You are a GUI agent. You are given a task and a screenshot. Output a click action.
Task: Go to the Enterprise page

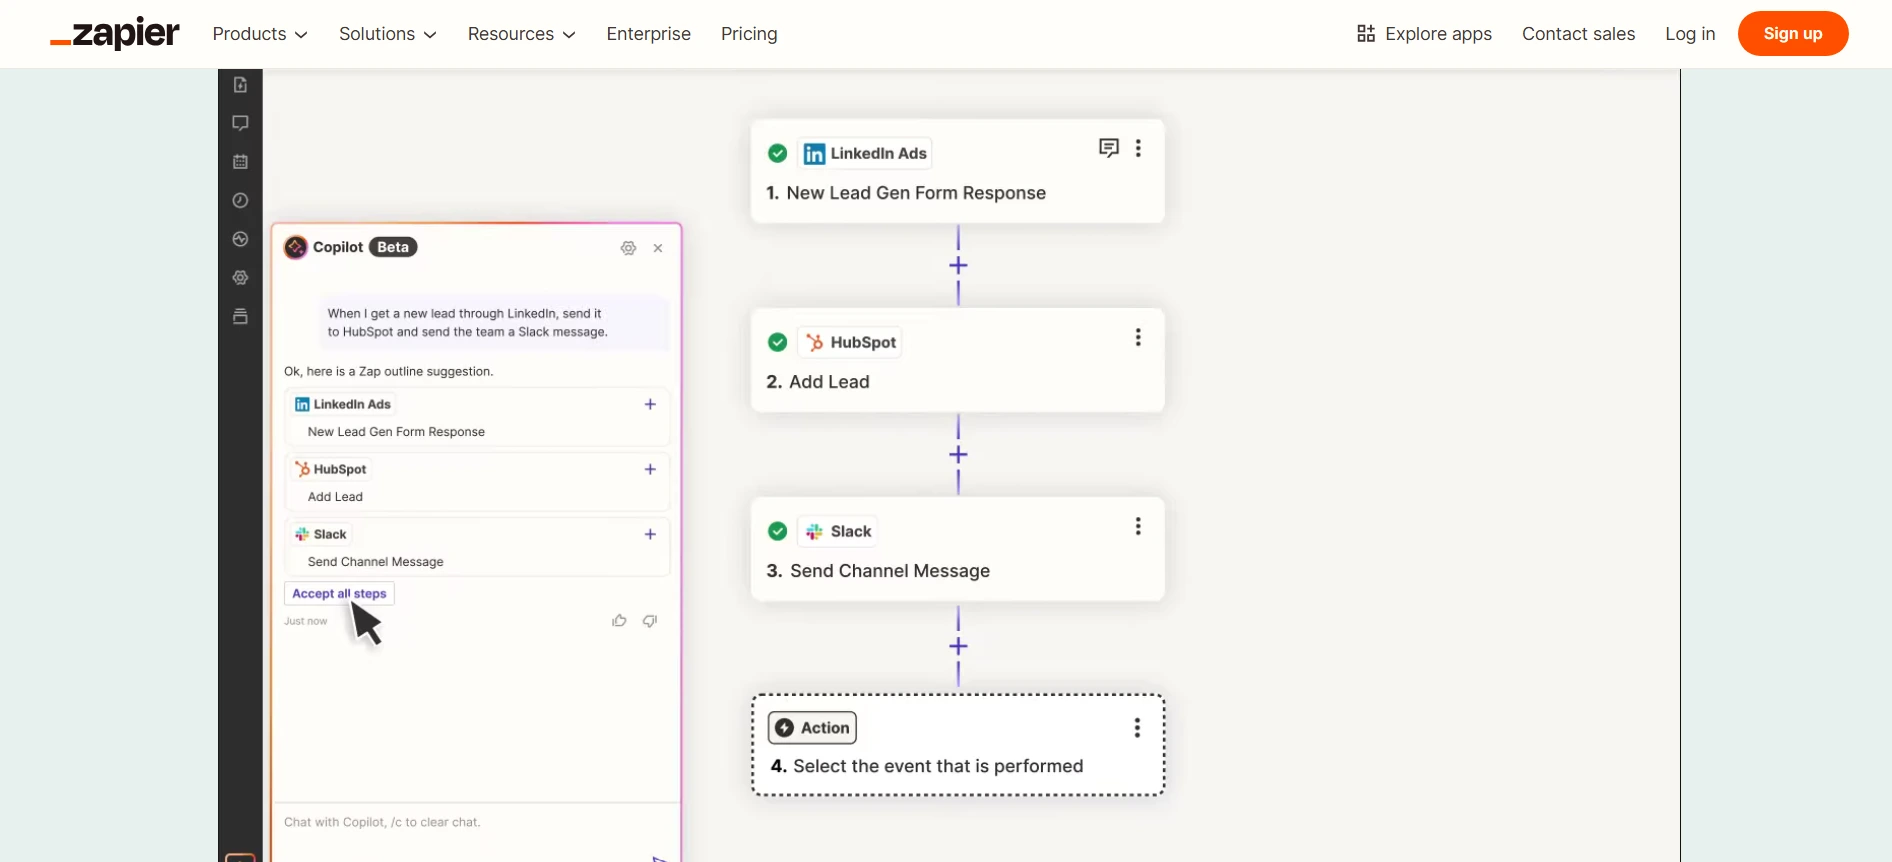(648, 34)
